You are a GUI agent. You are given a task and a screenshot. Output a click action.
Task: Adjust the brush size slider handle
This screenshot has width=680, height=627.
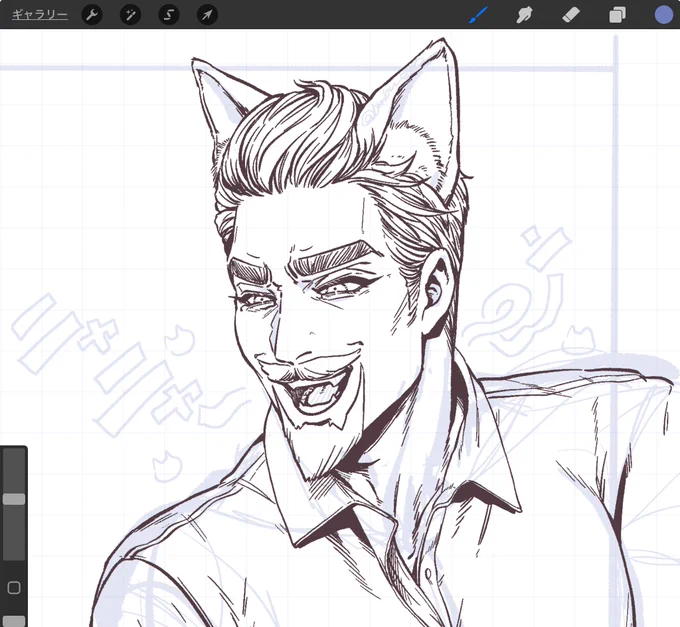tap(14, 499)
